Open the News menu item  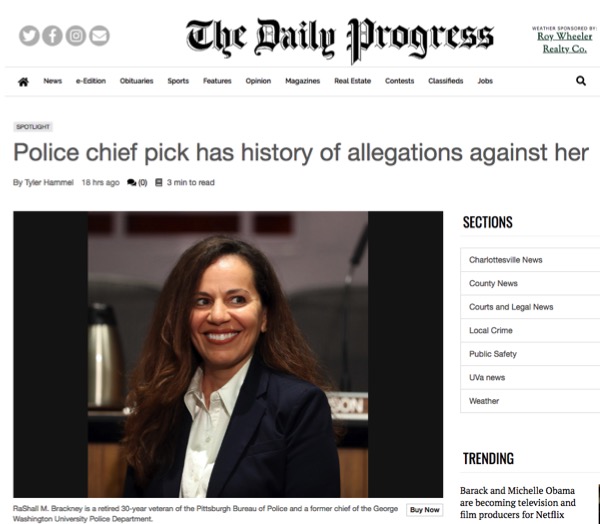coord(53,81)
